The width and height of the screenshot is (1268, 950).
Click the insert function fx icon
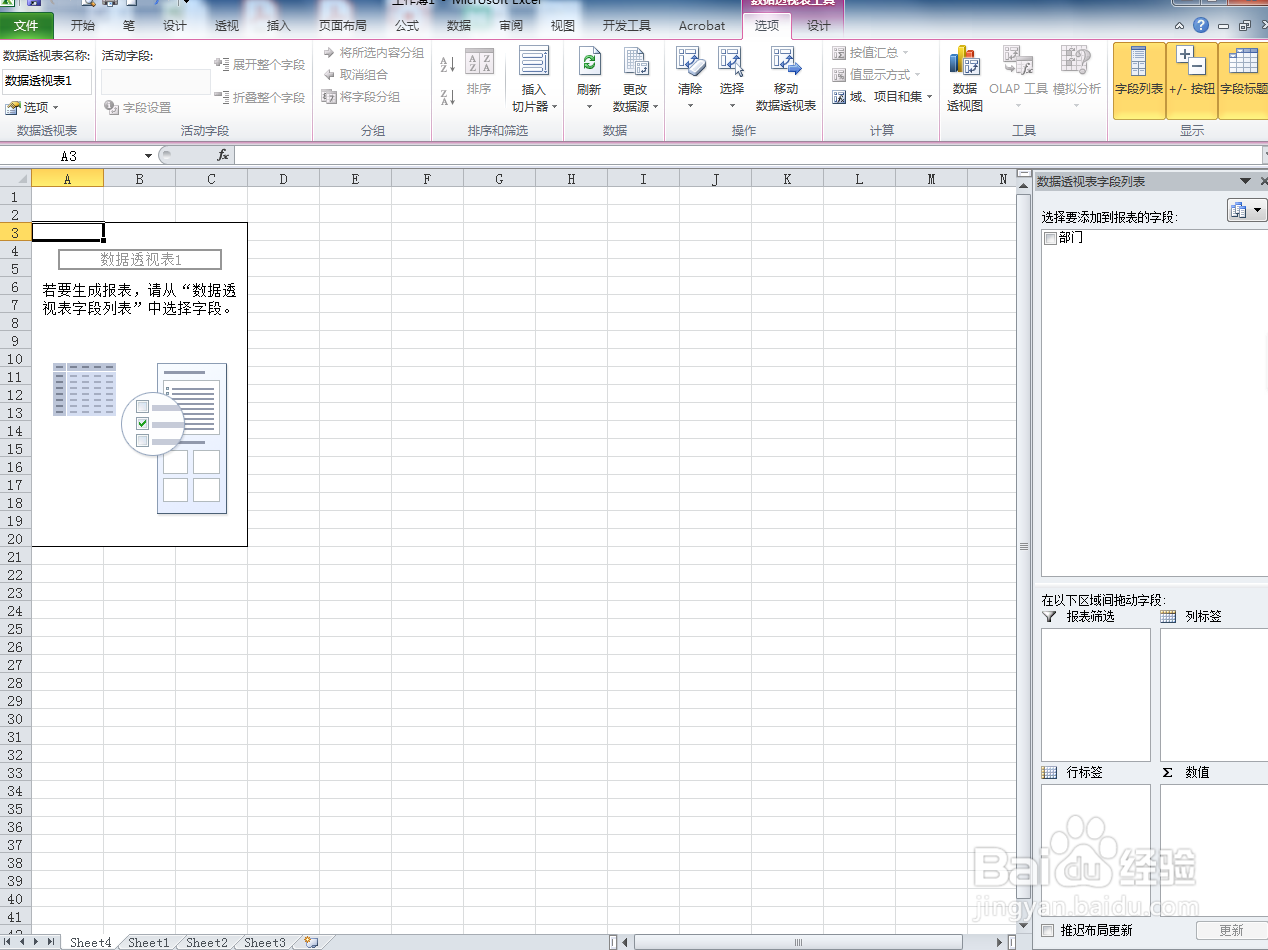(223, 155)
